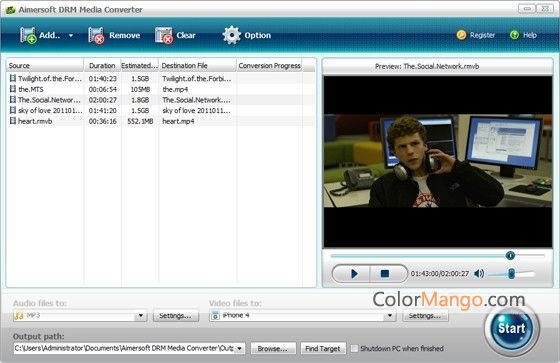The height and width of the screenshot is (363, 560).
Task: Click the Conversion Progress column header
Action: click(269, 66)
